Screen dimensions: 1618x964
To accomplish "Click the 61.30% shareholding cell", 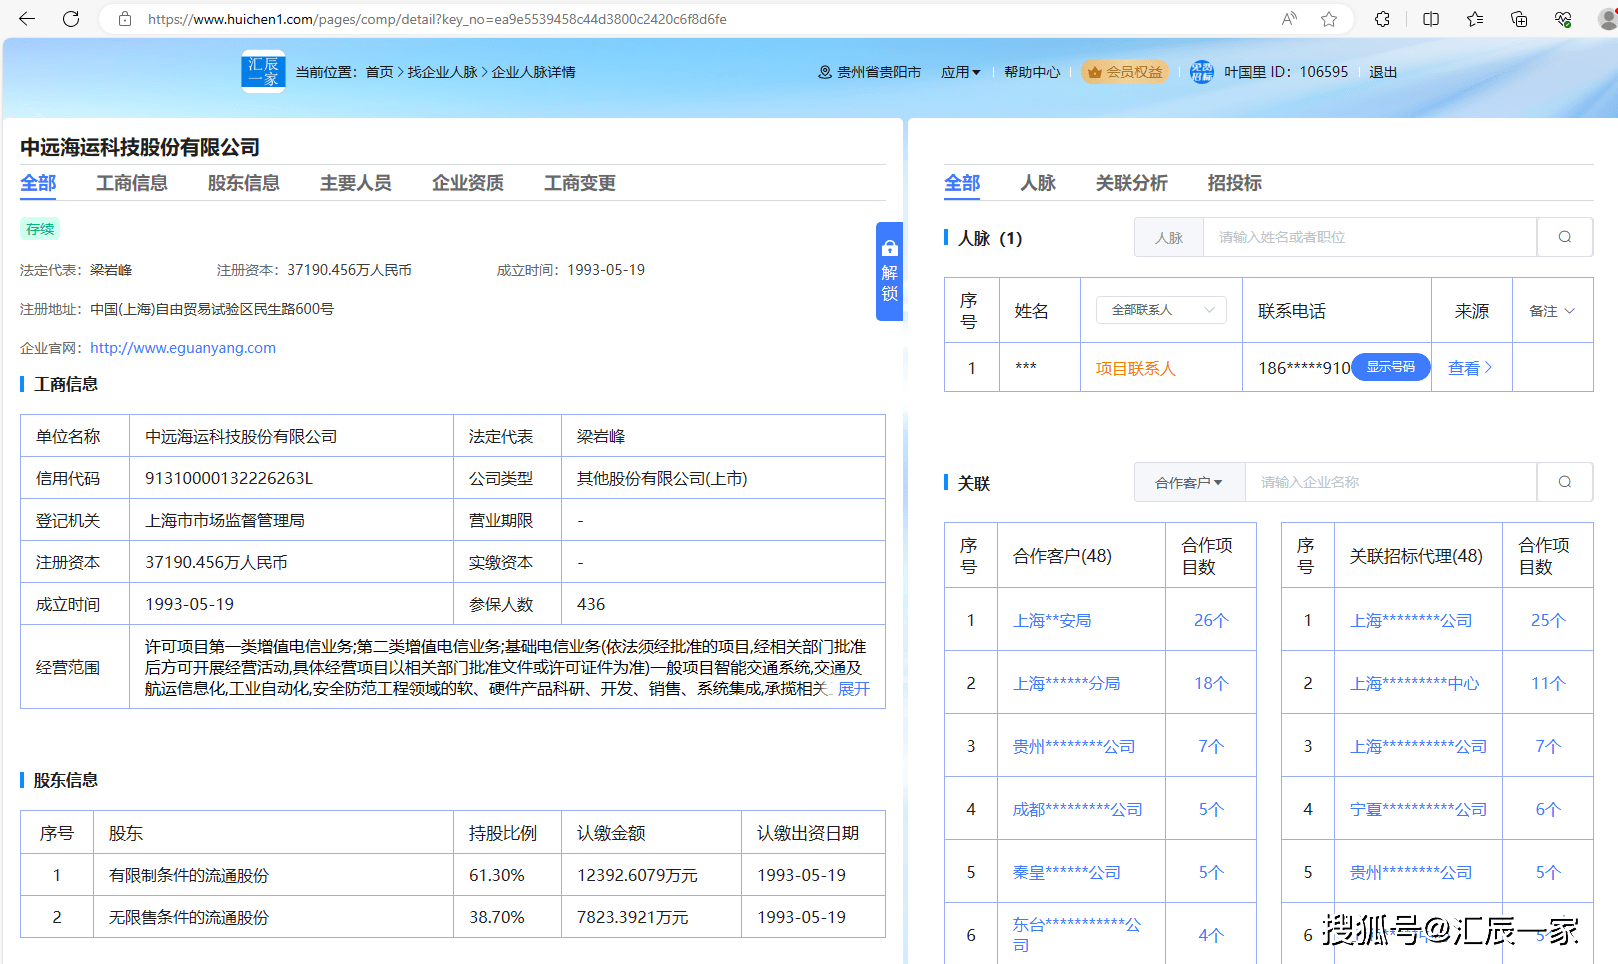I will click(507, 875).
